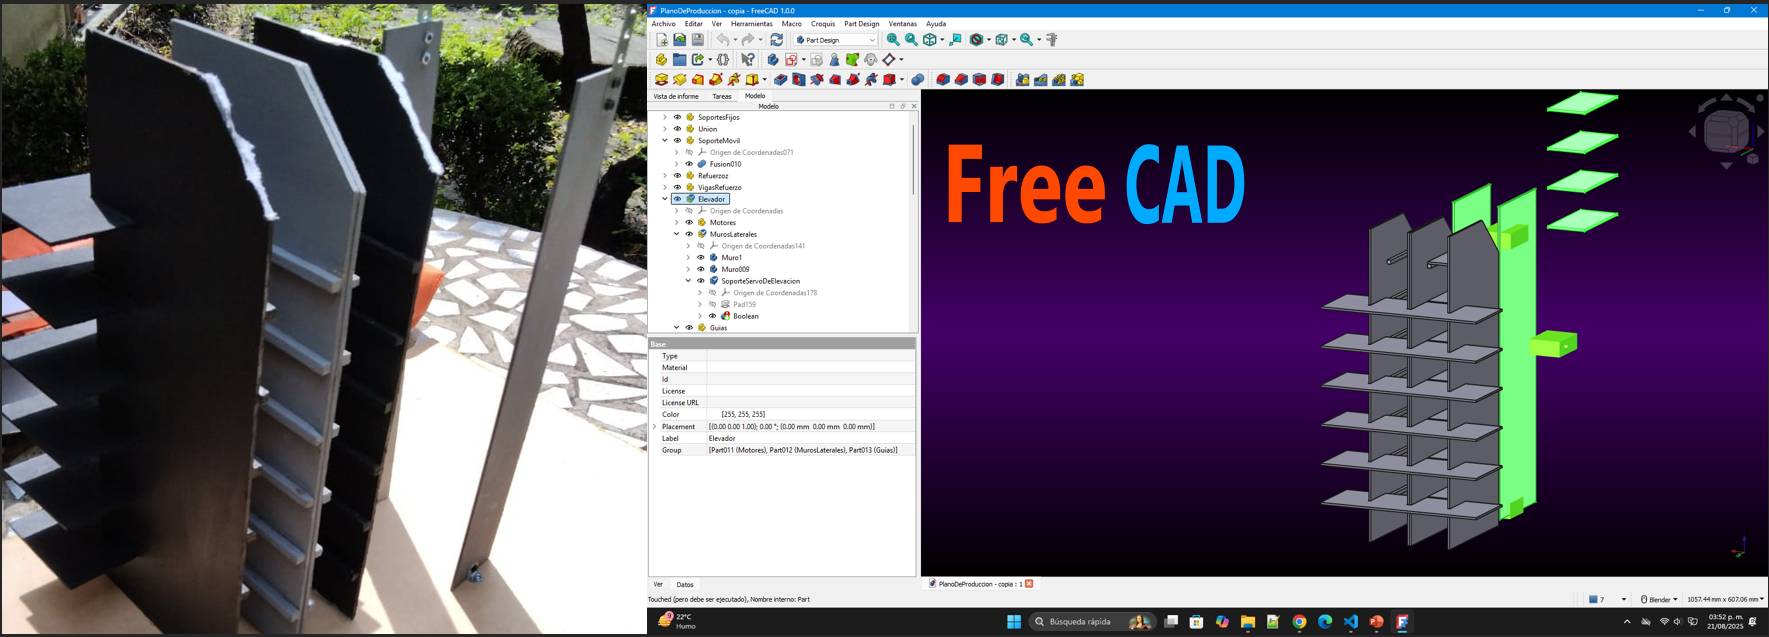
Task: Toggle visibility of SoporteMovil
Action: click(x=677, y=141)
